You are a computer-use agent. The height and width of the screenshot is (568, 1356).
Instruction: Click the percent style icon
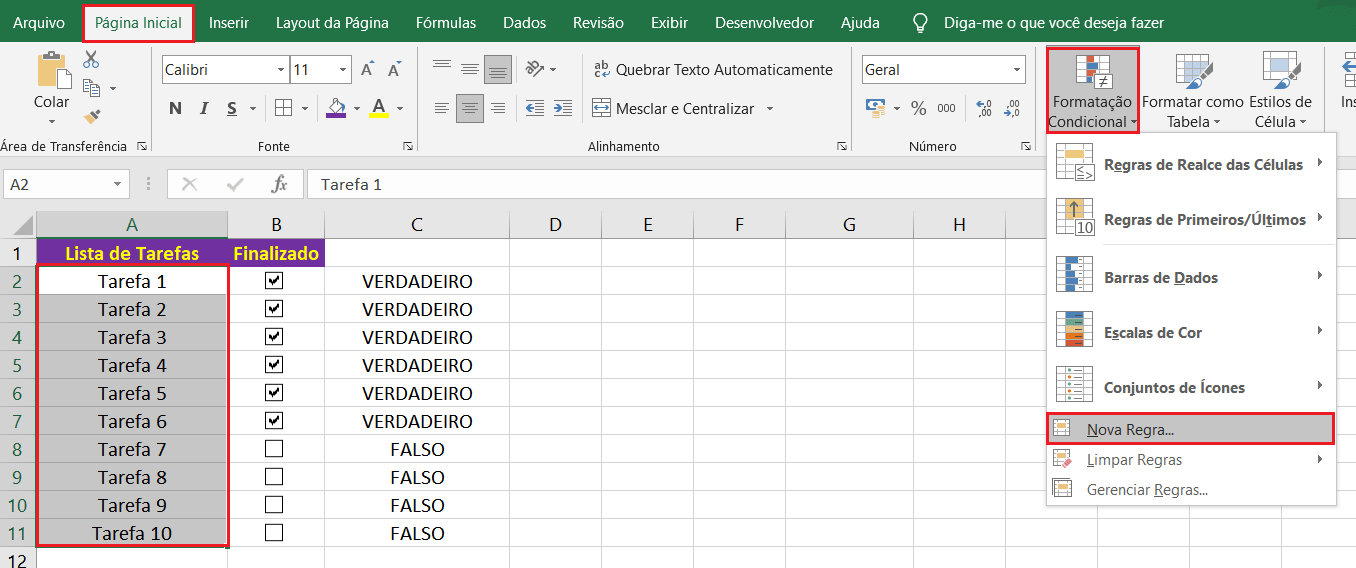click(x=918, y=108)
